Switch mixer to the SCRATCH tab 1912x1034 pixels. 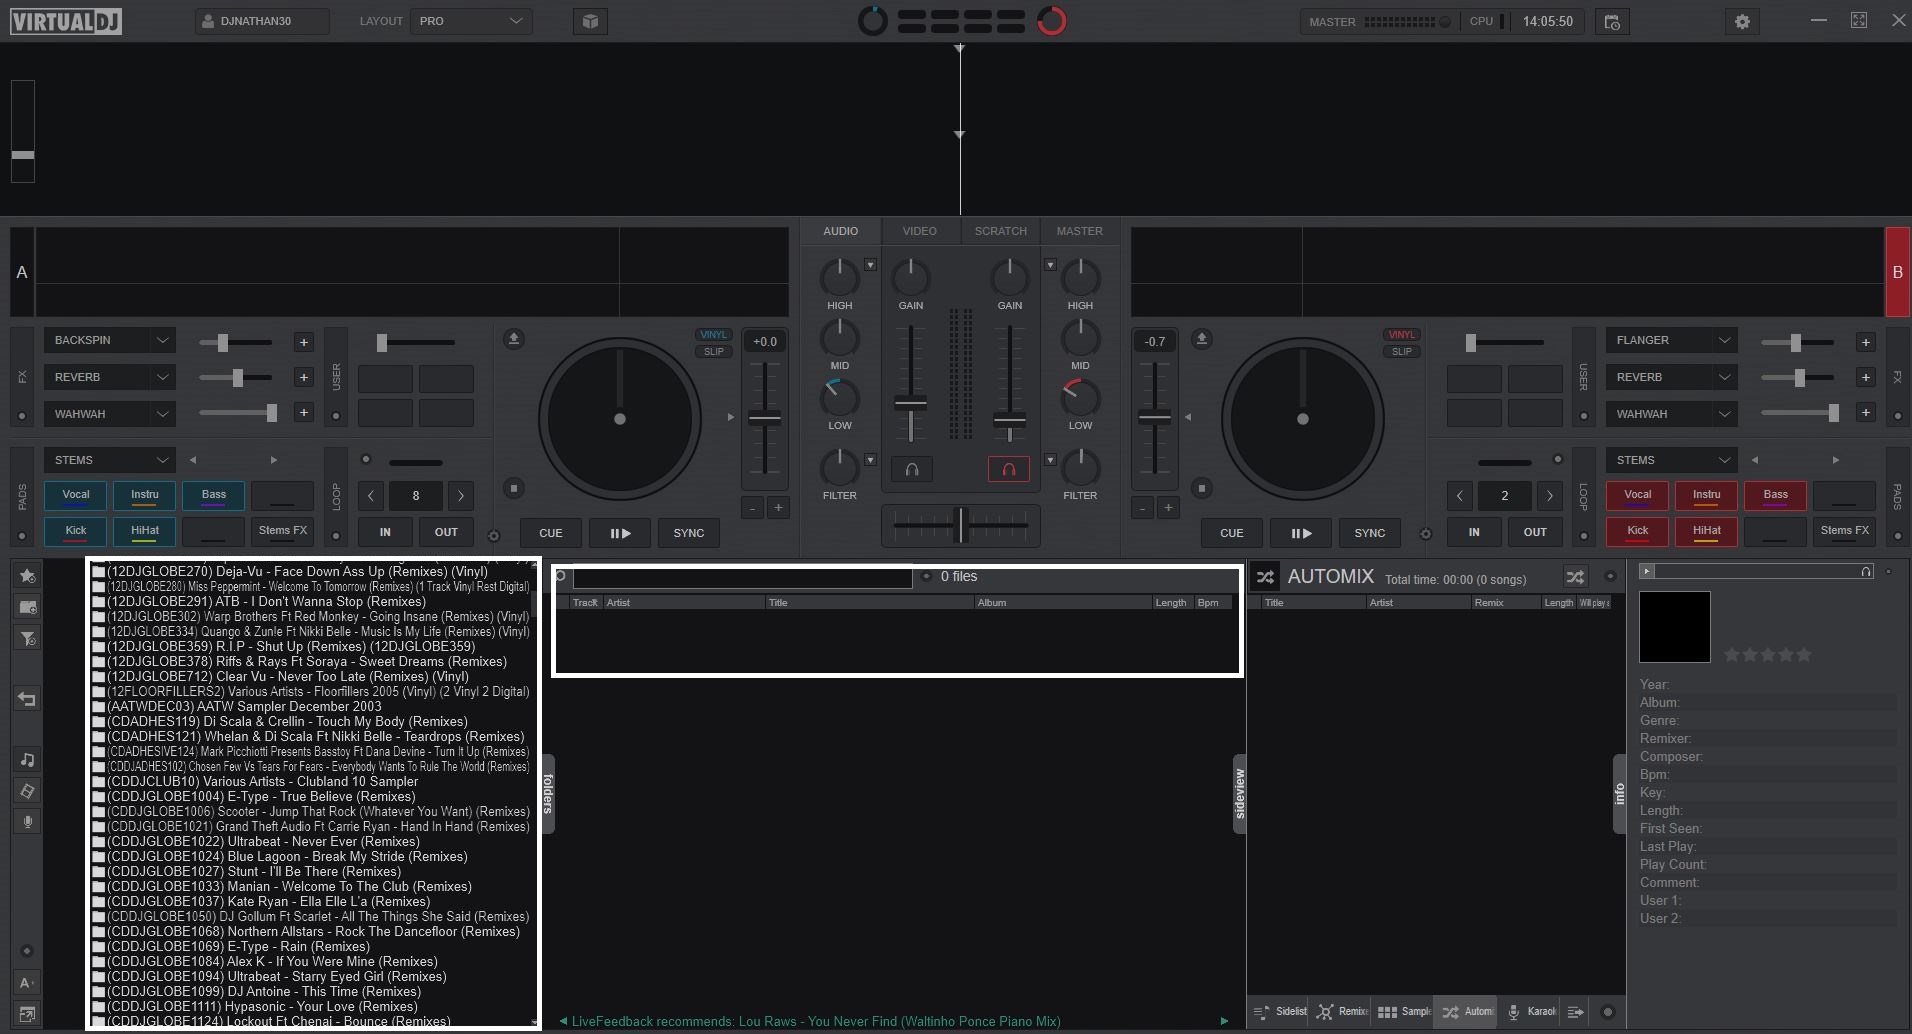pyautogui.click(x=1001, y=231)
